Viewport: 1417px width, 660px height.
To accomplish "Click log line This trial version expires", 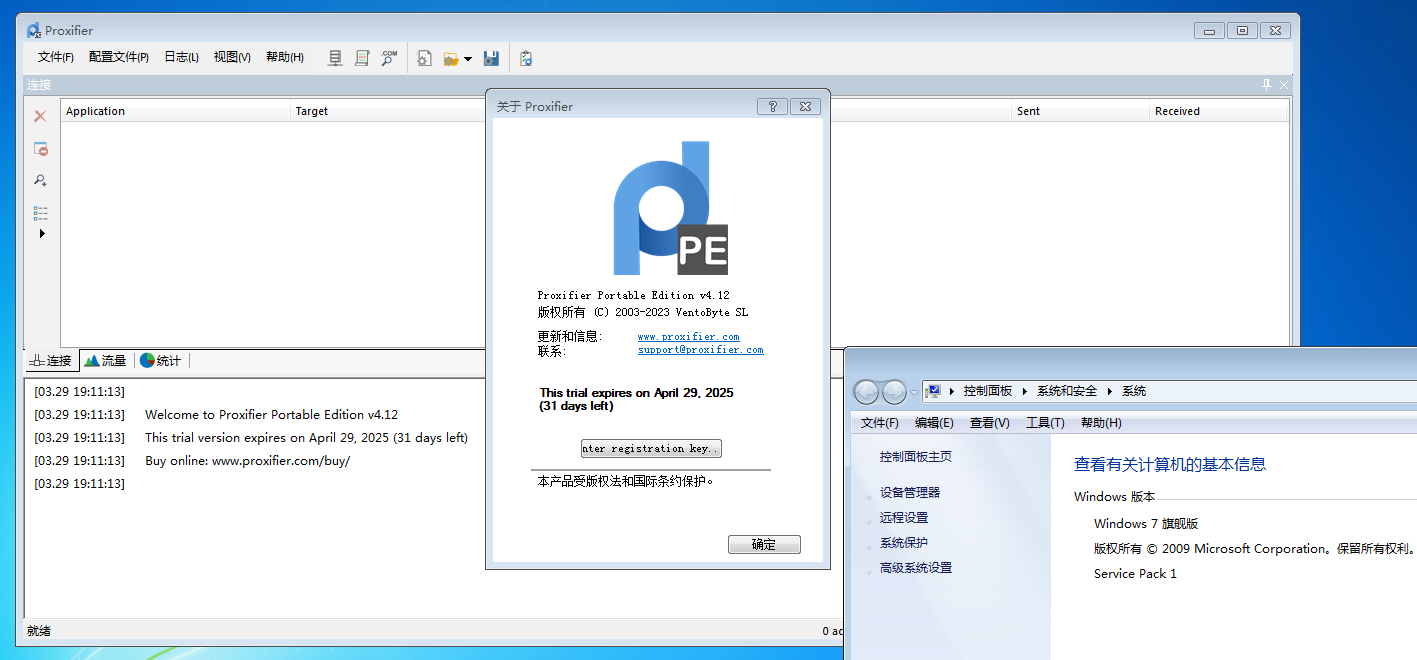I will [306, 437].
